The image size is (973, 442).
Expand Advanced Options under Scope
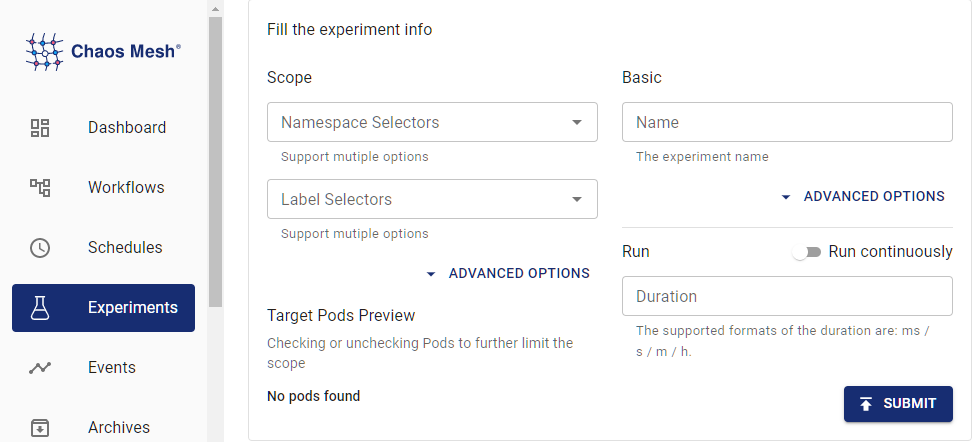point(508,273)
